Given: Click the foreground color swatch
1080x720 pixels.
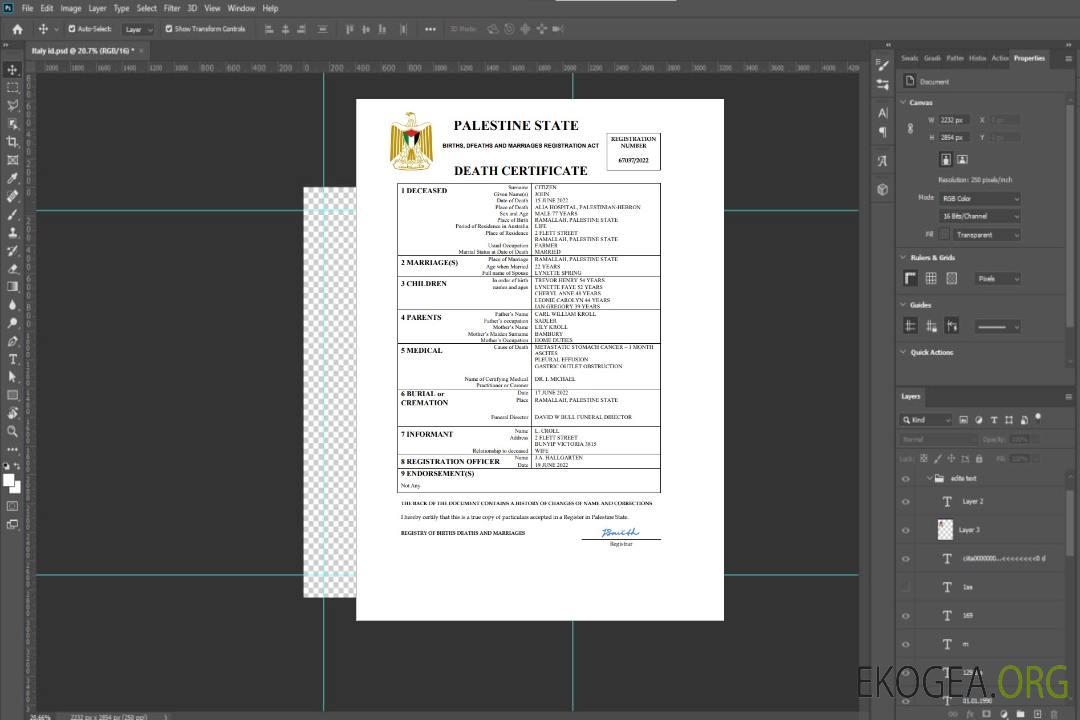Looking at the screenshot, I should tap(9, 481).
